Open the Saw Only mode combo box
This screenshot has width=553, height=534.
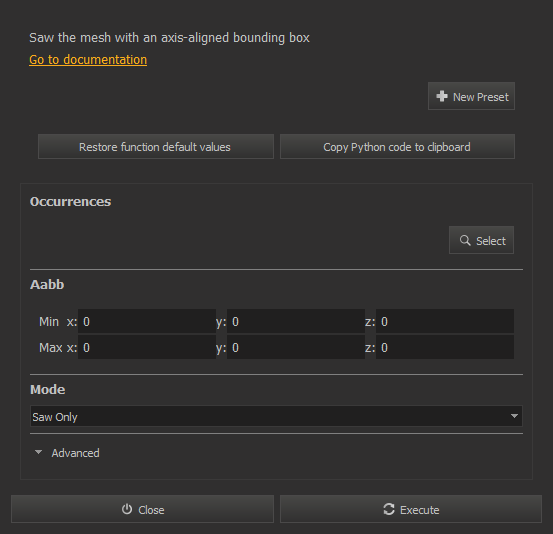(x=276, y=417)
